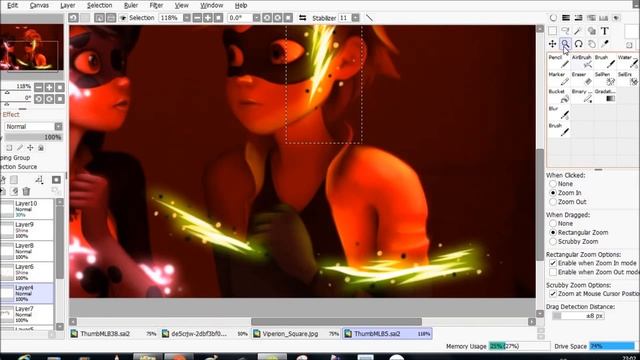
Task: Select Rectangular Zoom radio option
Action: tap(553, 232)
